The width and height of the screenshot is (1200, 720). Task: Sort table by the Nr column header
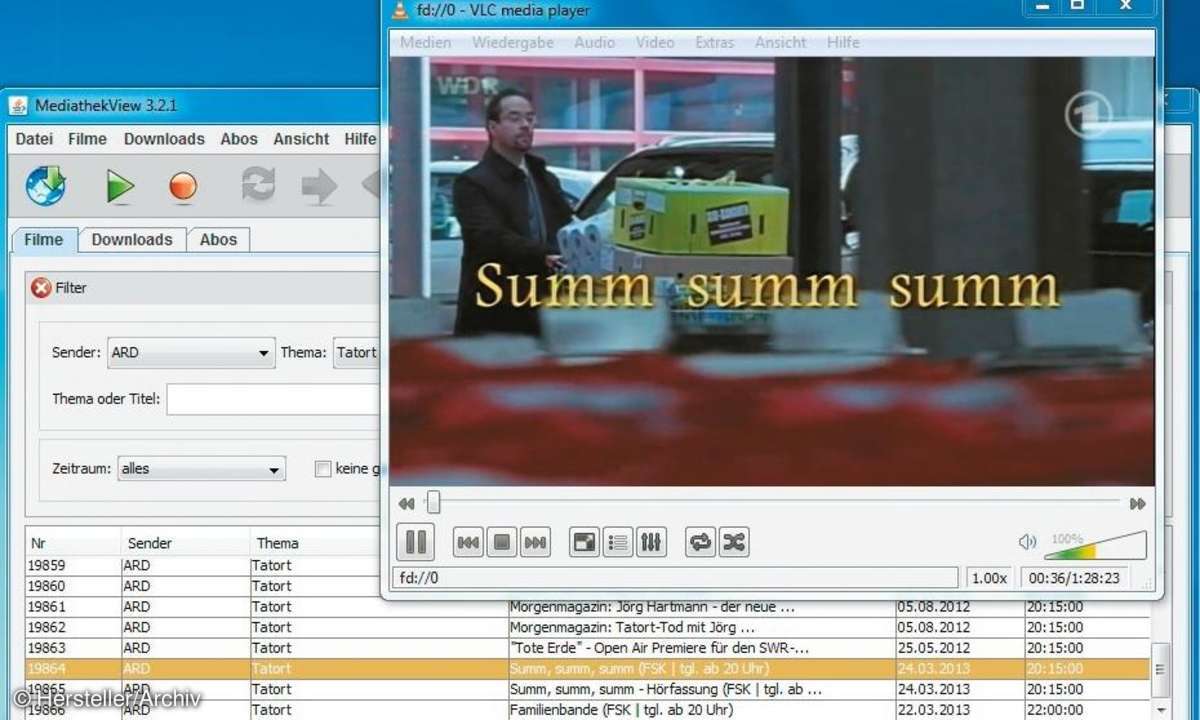(73, 543)
